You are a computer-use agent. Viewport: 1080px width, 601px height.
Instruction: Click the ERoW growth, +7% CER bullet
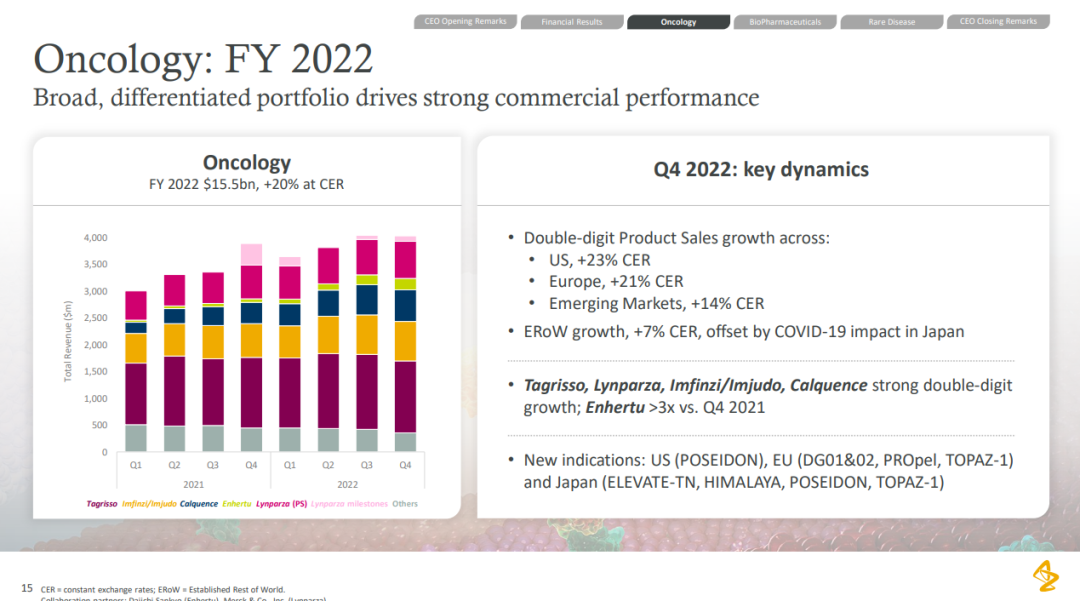[x=744, y=332]
